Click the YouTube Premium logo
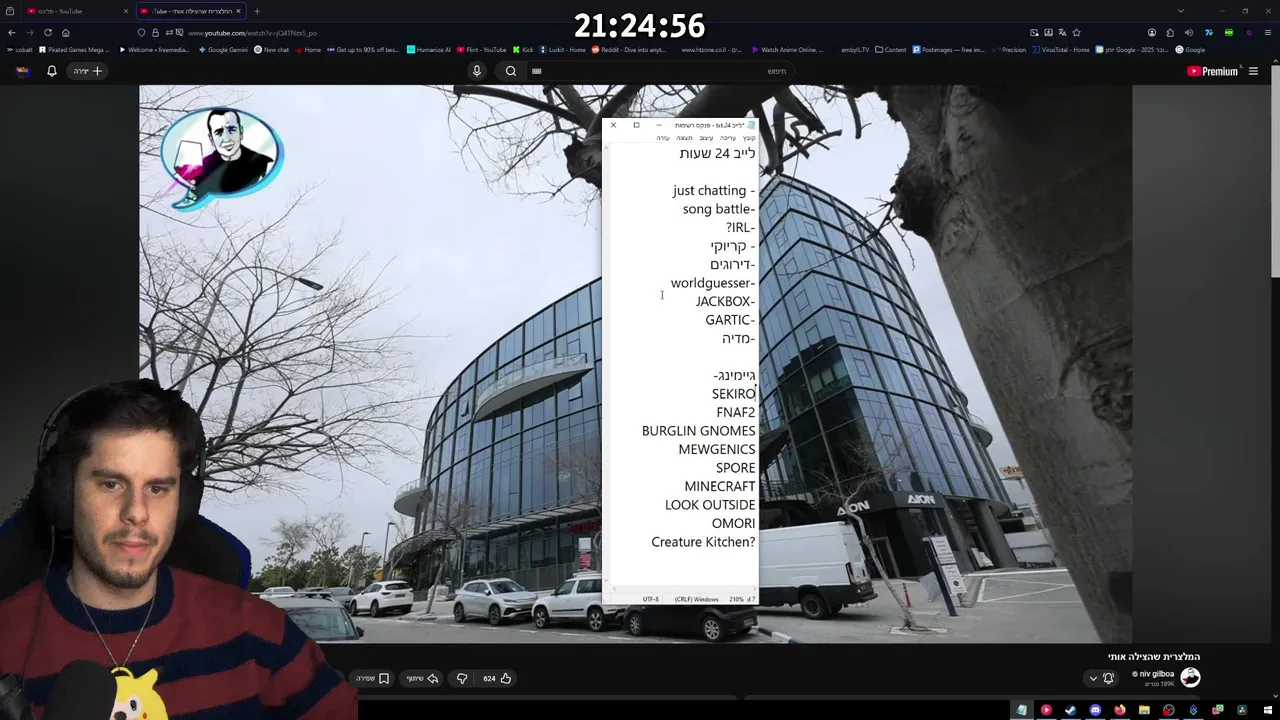The height and width of the screenshot is (720, 1280). coord(1213,71)
